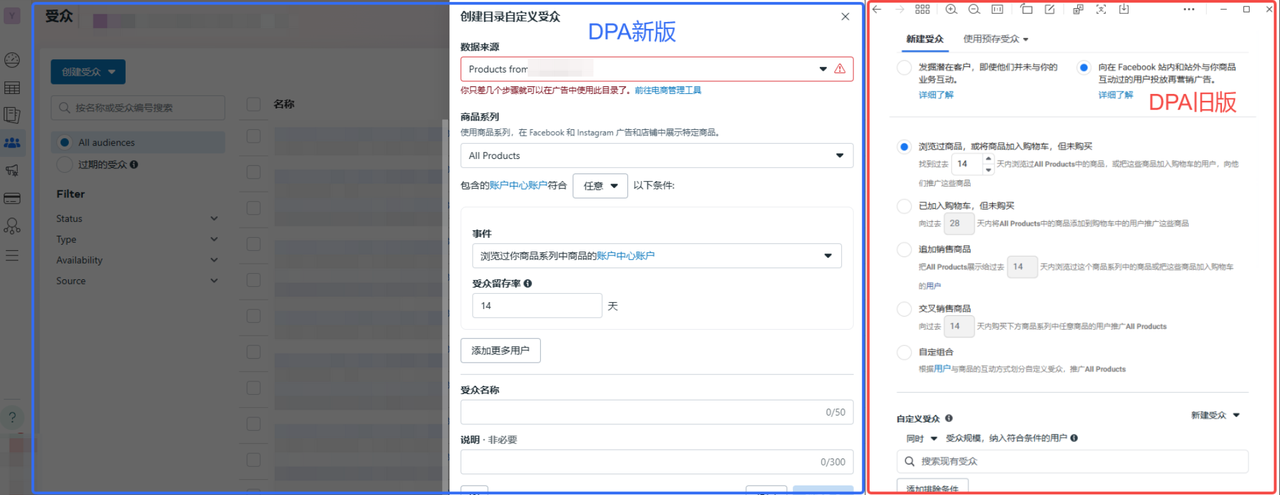Screen dimensions: 1280x495
Task: Open 详细了解 link under 发掘潜在客户
Action: pos(936,95)
